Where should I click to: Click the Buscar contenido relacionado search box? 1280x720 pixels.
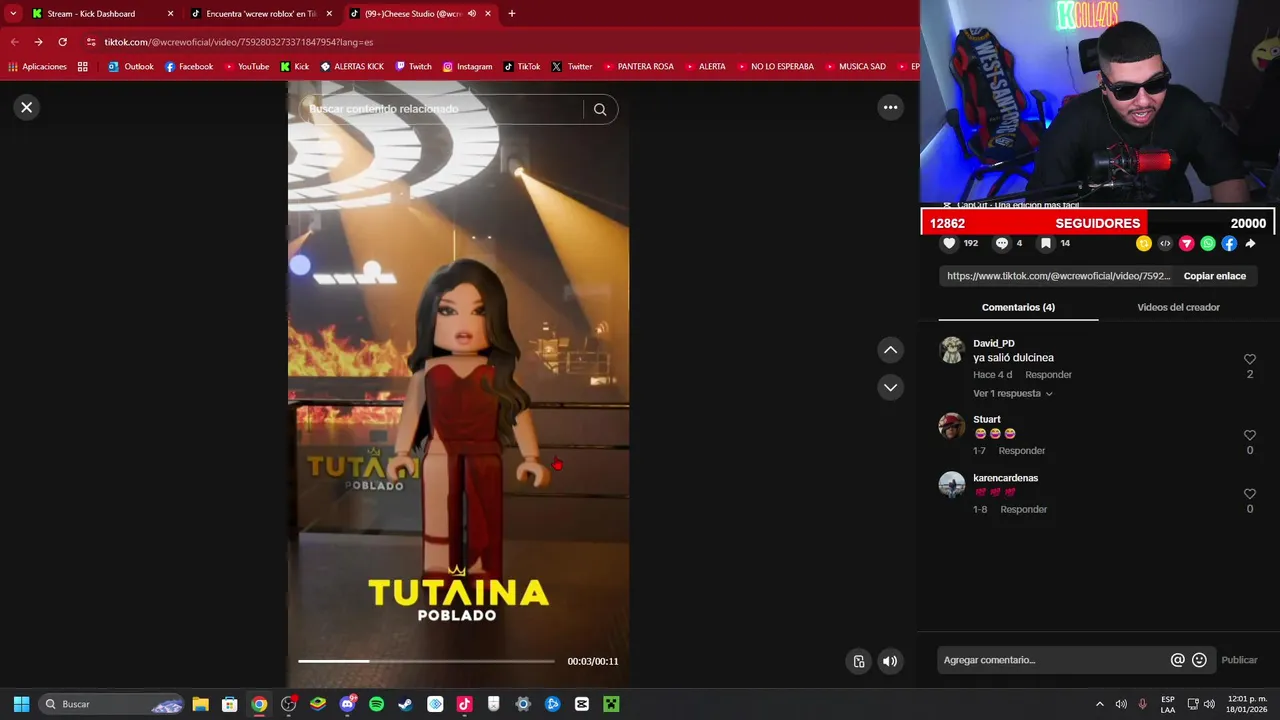click(440, 109)
